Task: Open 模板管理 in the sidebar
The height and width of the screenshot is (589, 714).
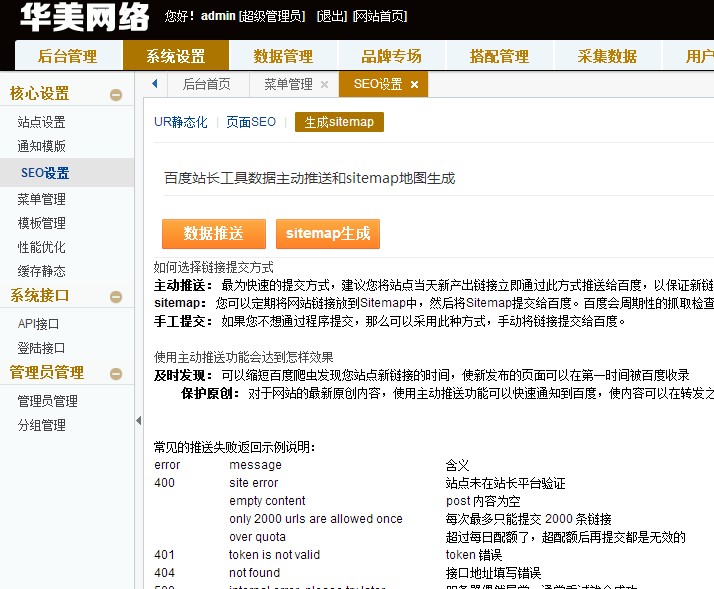Action: click(41, 223)
